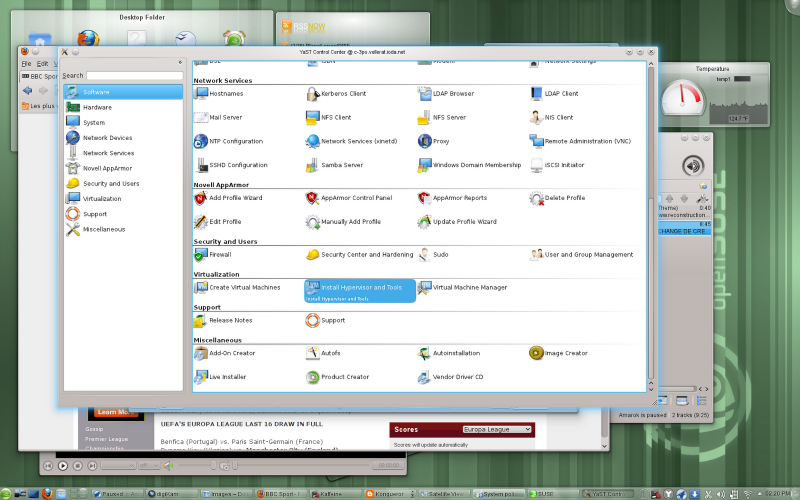Open Network Services (xinetd) module
The height and width of the screenshot is (500, 800).
pos(352,141)
